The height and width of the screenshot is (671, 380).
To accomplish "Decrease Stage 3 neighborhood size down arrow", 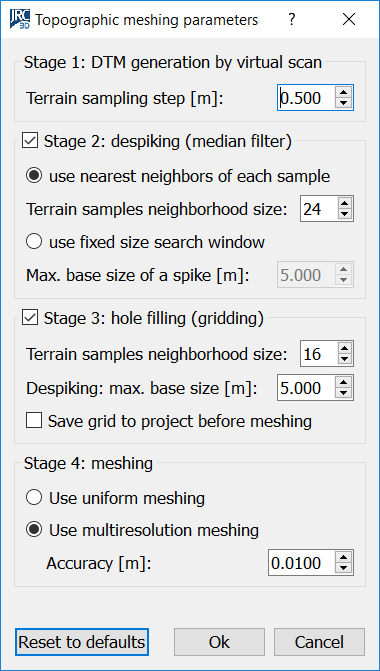I will click(344, 359).
